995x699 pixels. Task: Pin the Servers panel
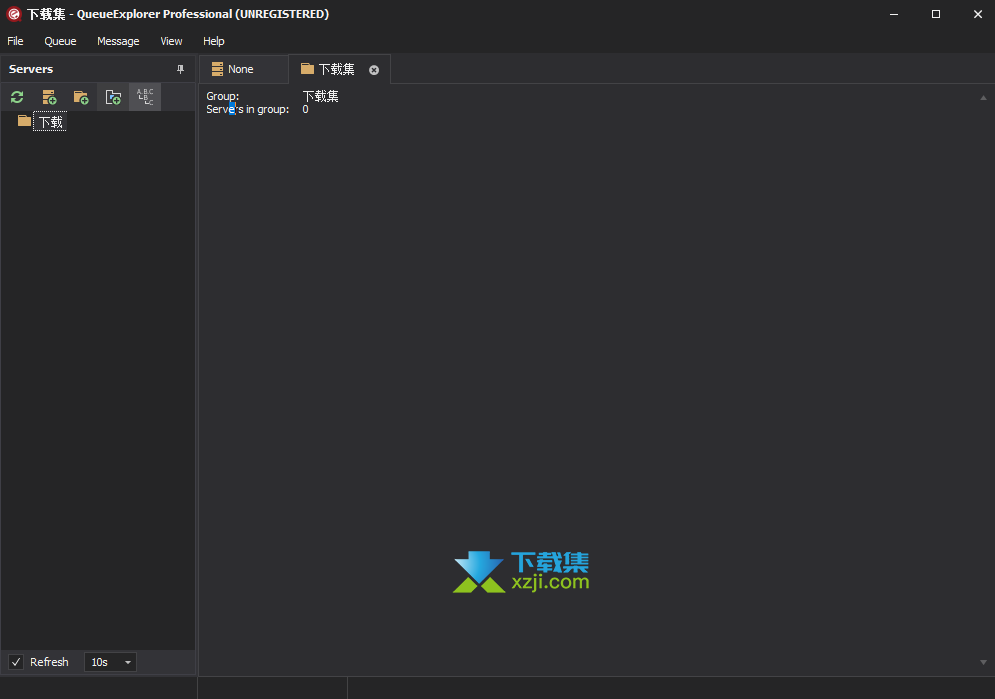[180, 69]
